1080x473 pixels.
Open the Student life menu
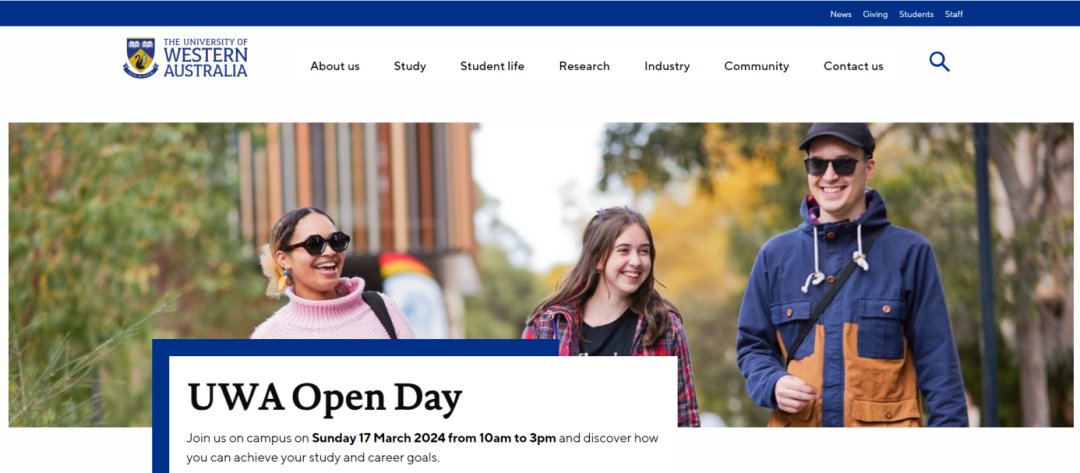pos(492,66)
